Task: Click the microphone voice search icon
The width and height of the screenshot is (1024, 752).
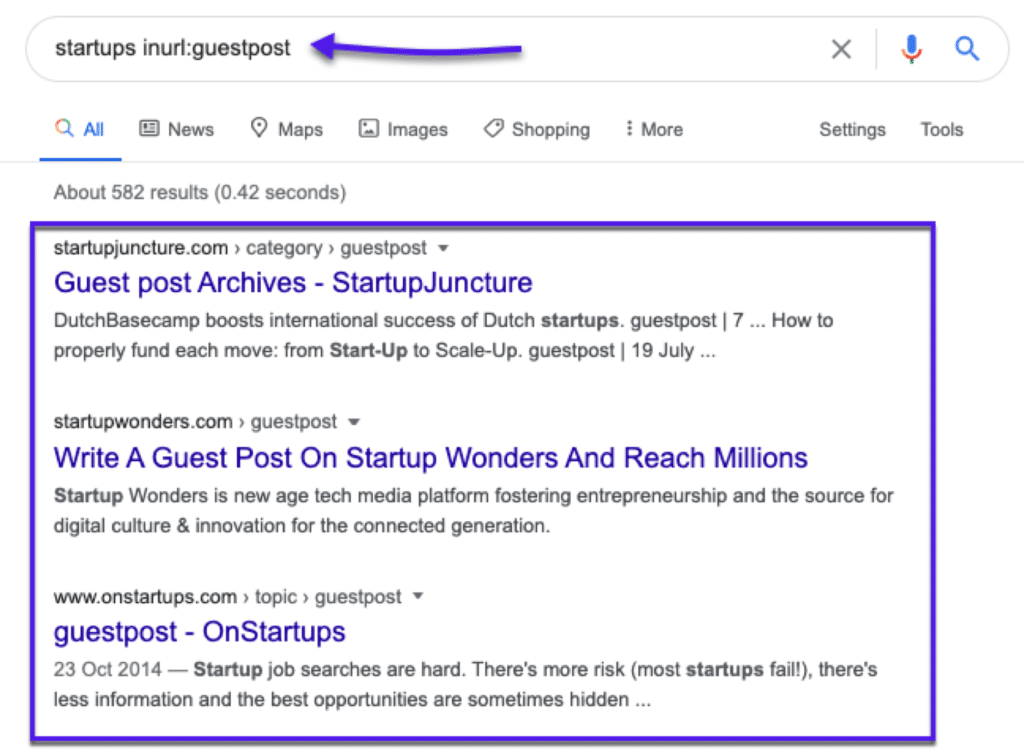Action: click(911, 48)
